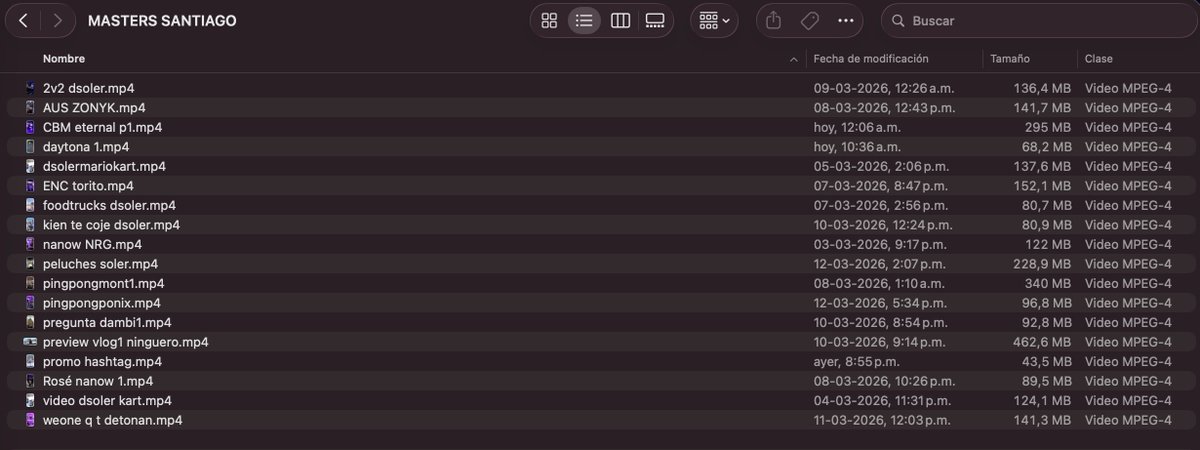Sort by Fecha de modificación column
Viewport: 1200px width, 450px height.
(x=871, y=59)
